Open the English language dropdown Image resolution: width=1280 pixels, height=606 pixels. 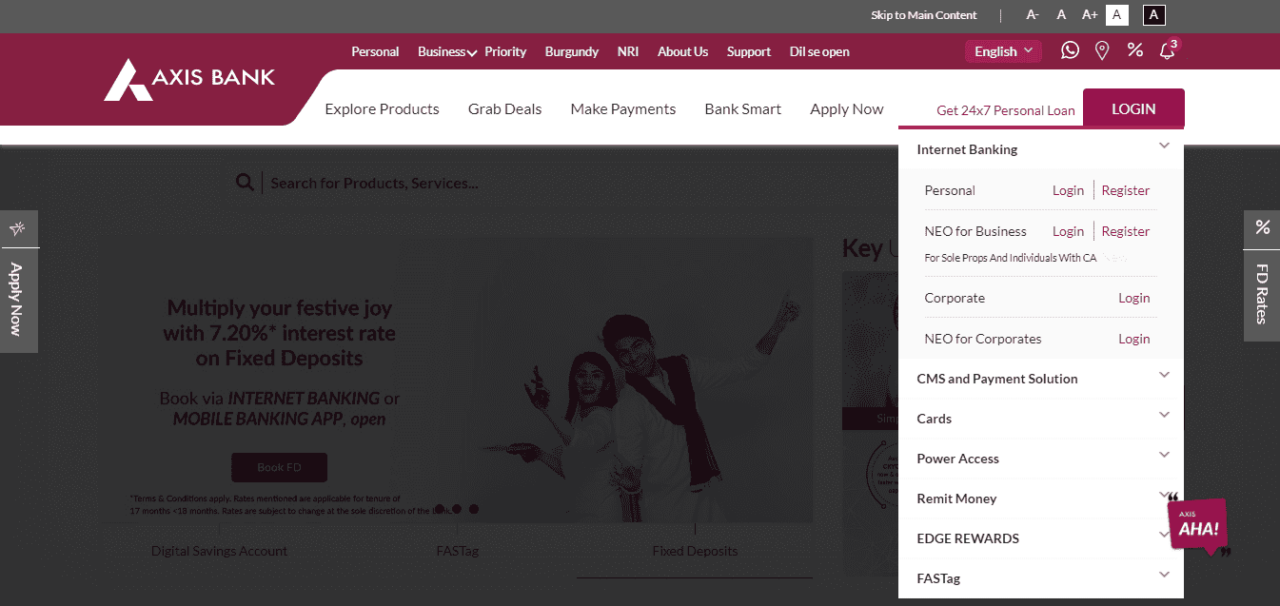click(1002, 50)
